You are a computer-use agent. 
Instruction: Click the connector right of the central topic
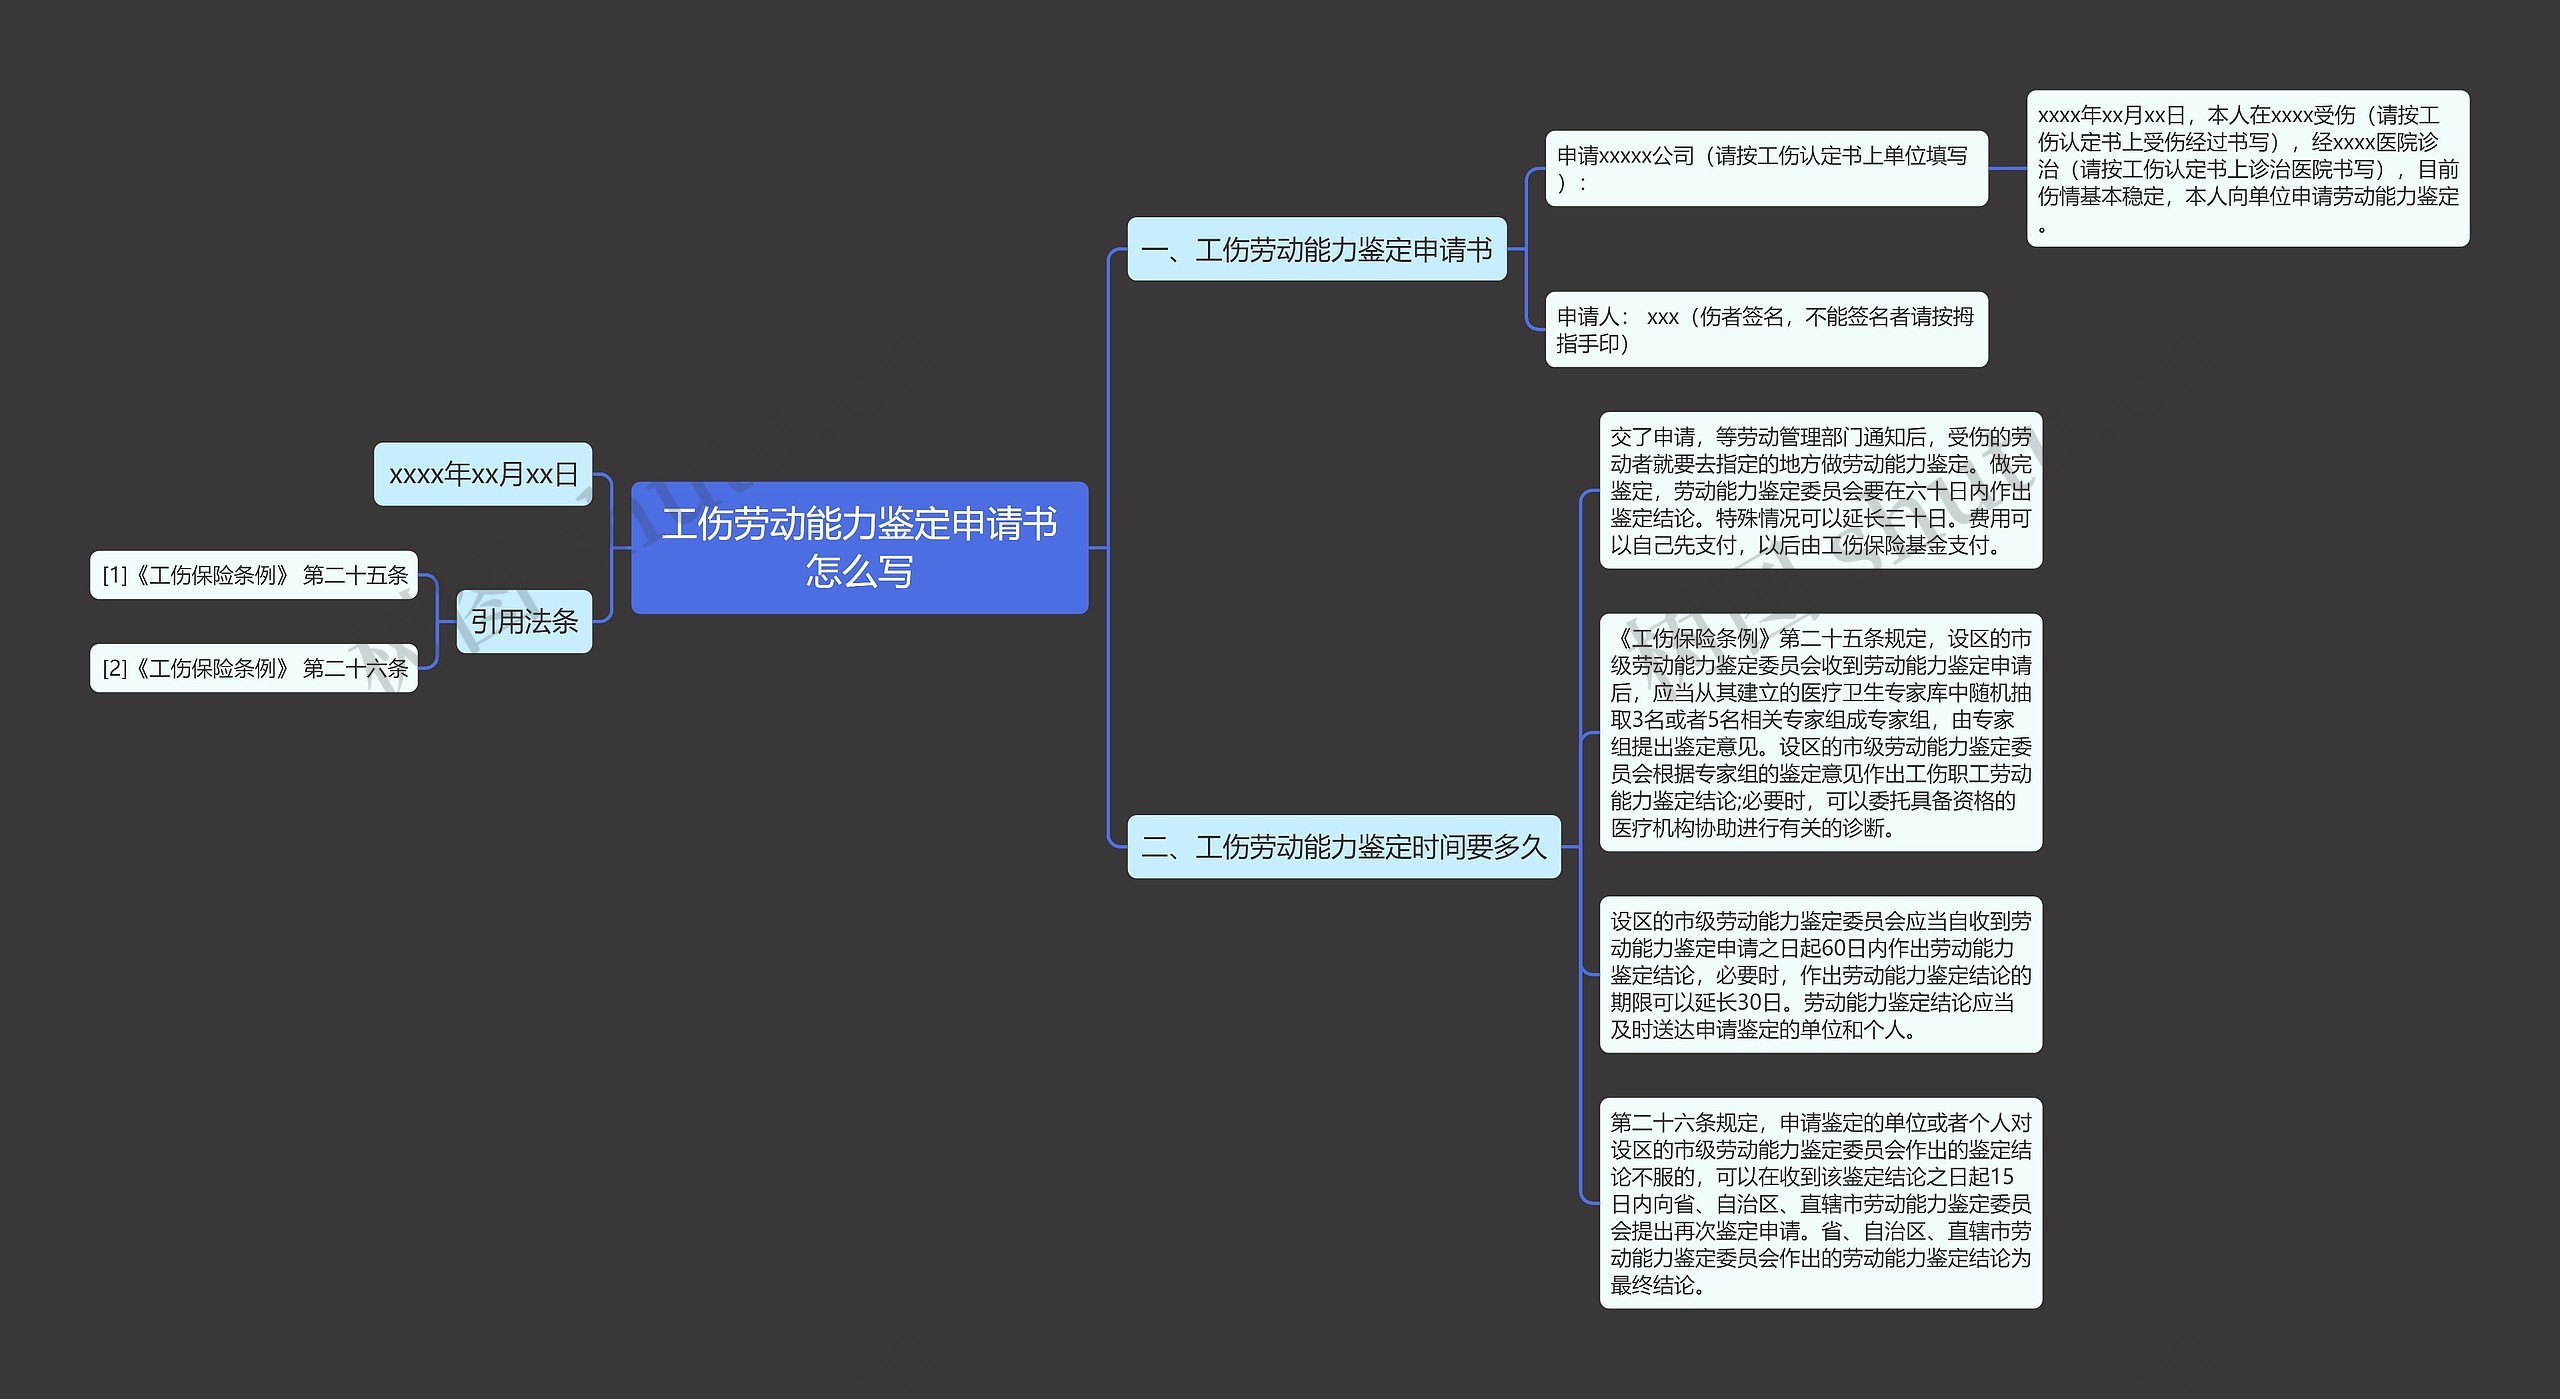1099,547
